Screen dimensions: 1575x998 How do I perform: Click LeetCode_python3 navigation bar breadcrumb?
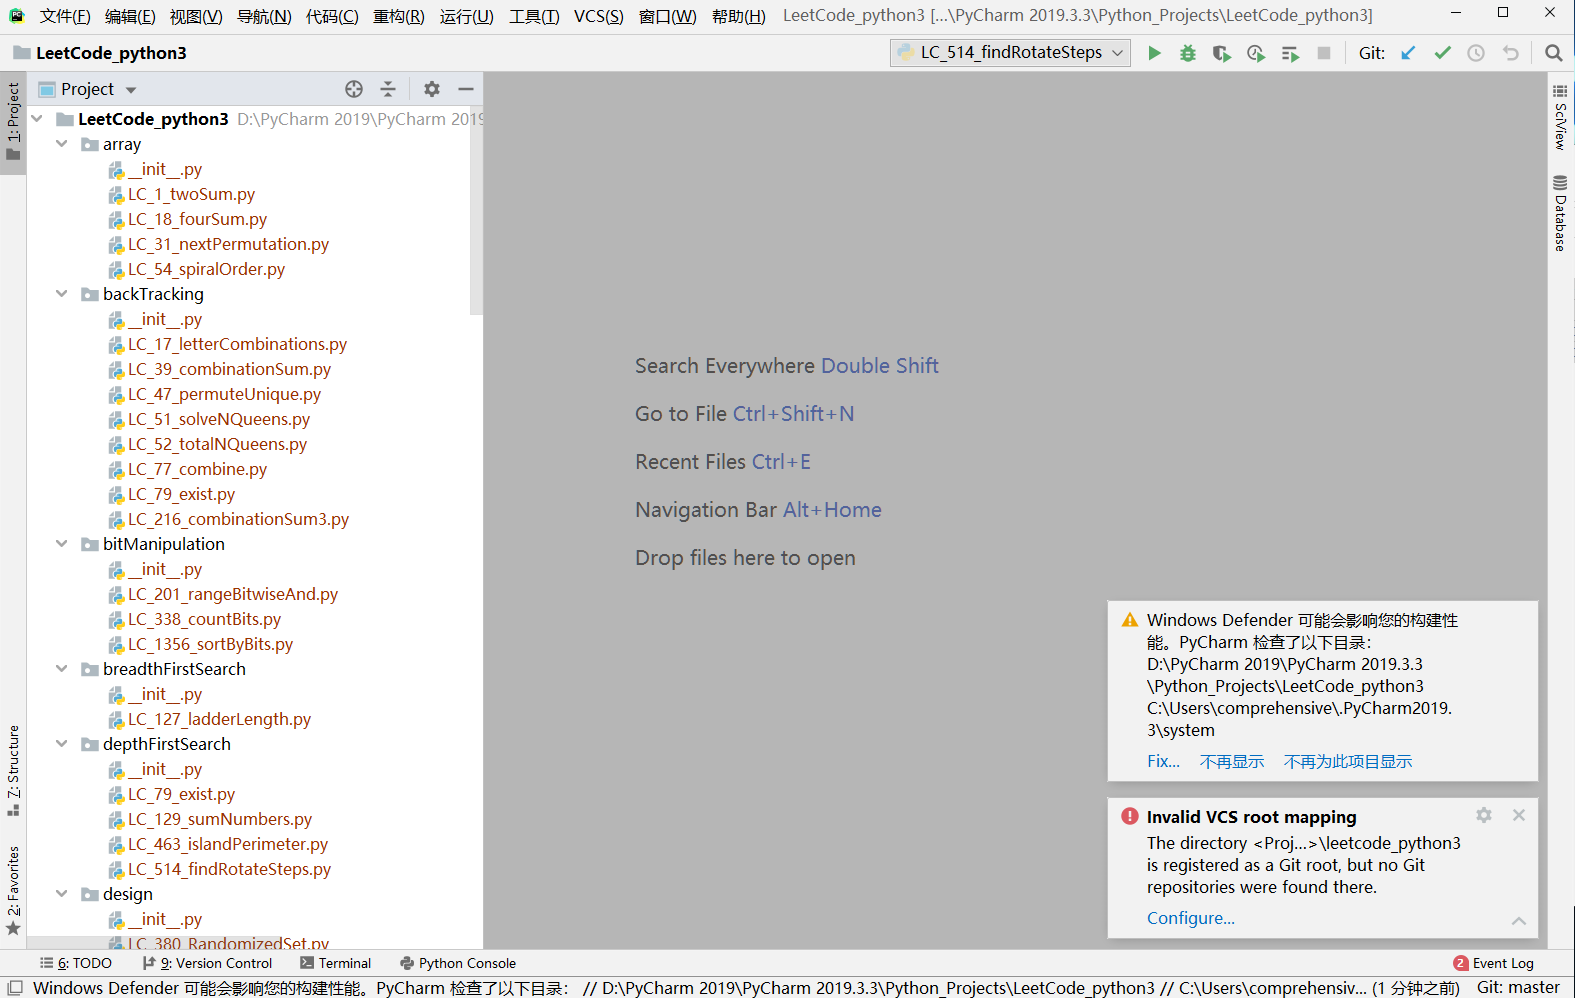pyautogui.click(x=100, y=53)
